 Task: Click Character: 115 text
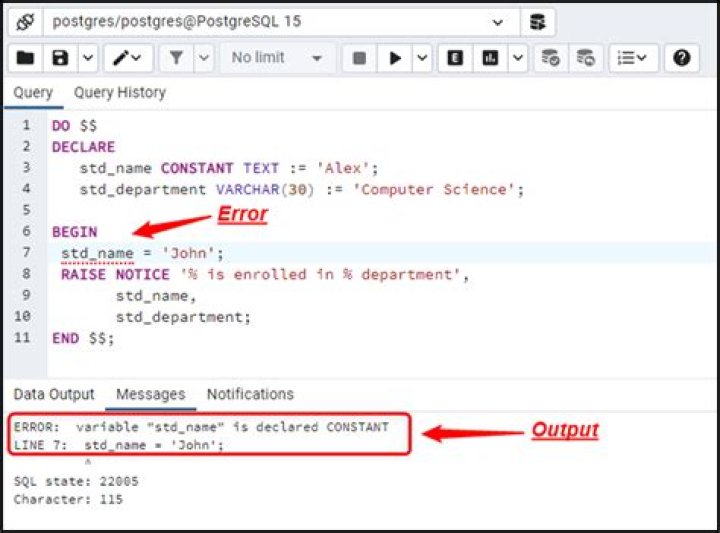(68, 499)
